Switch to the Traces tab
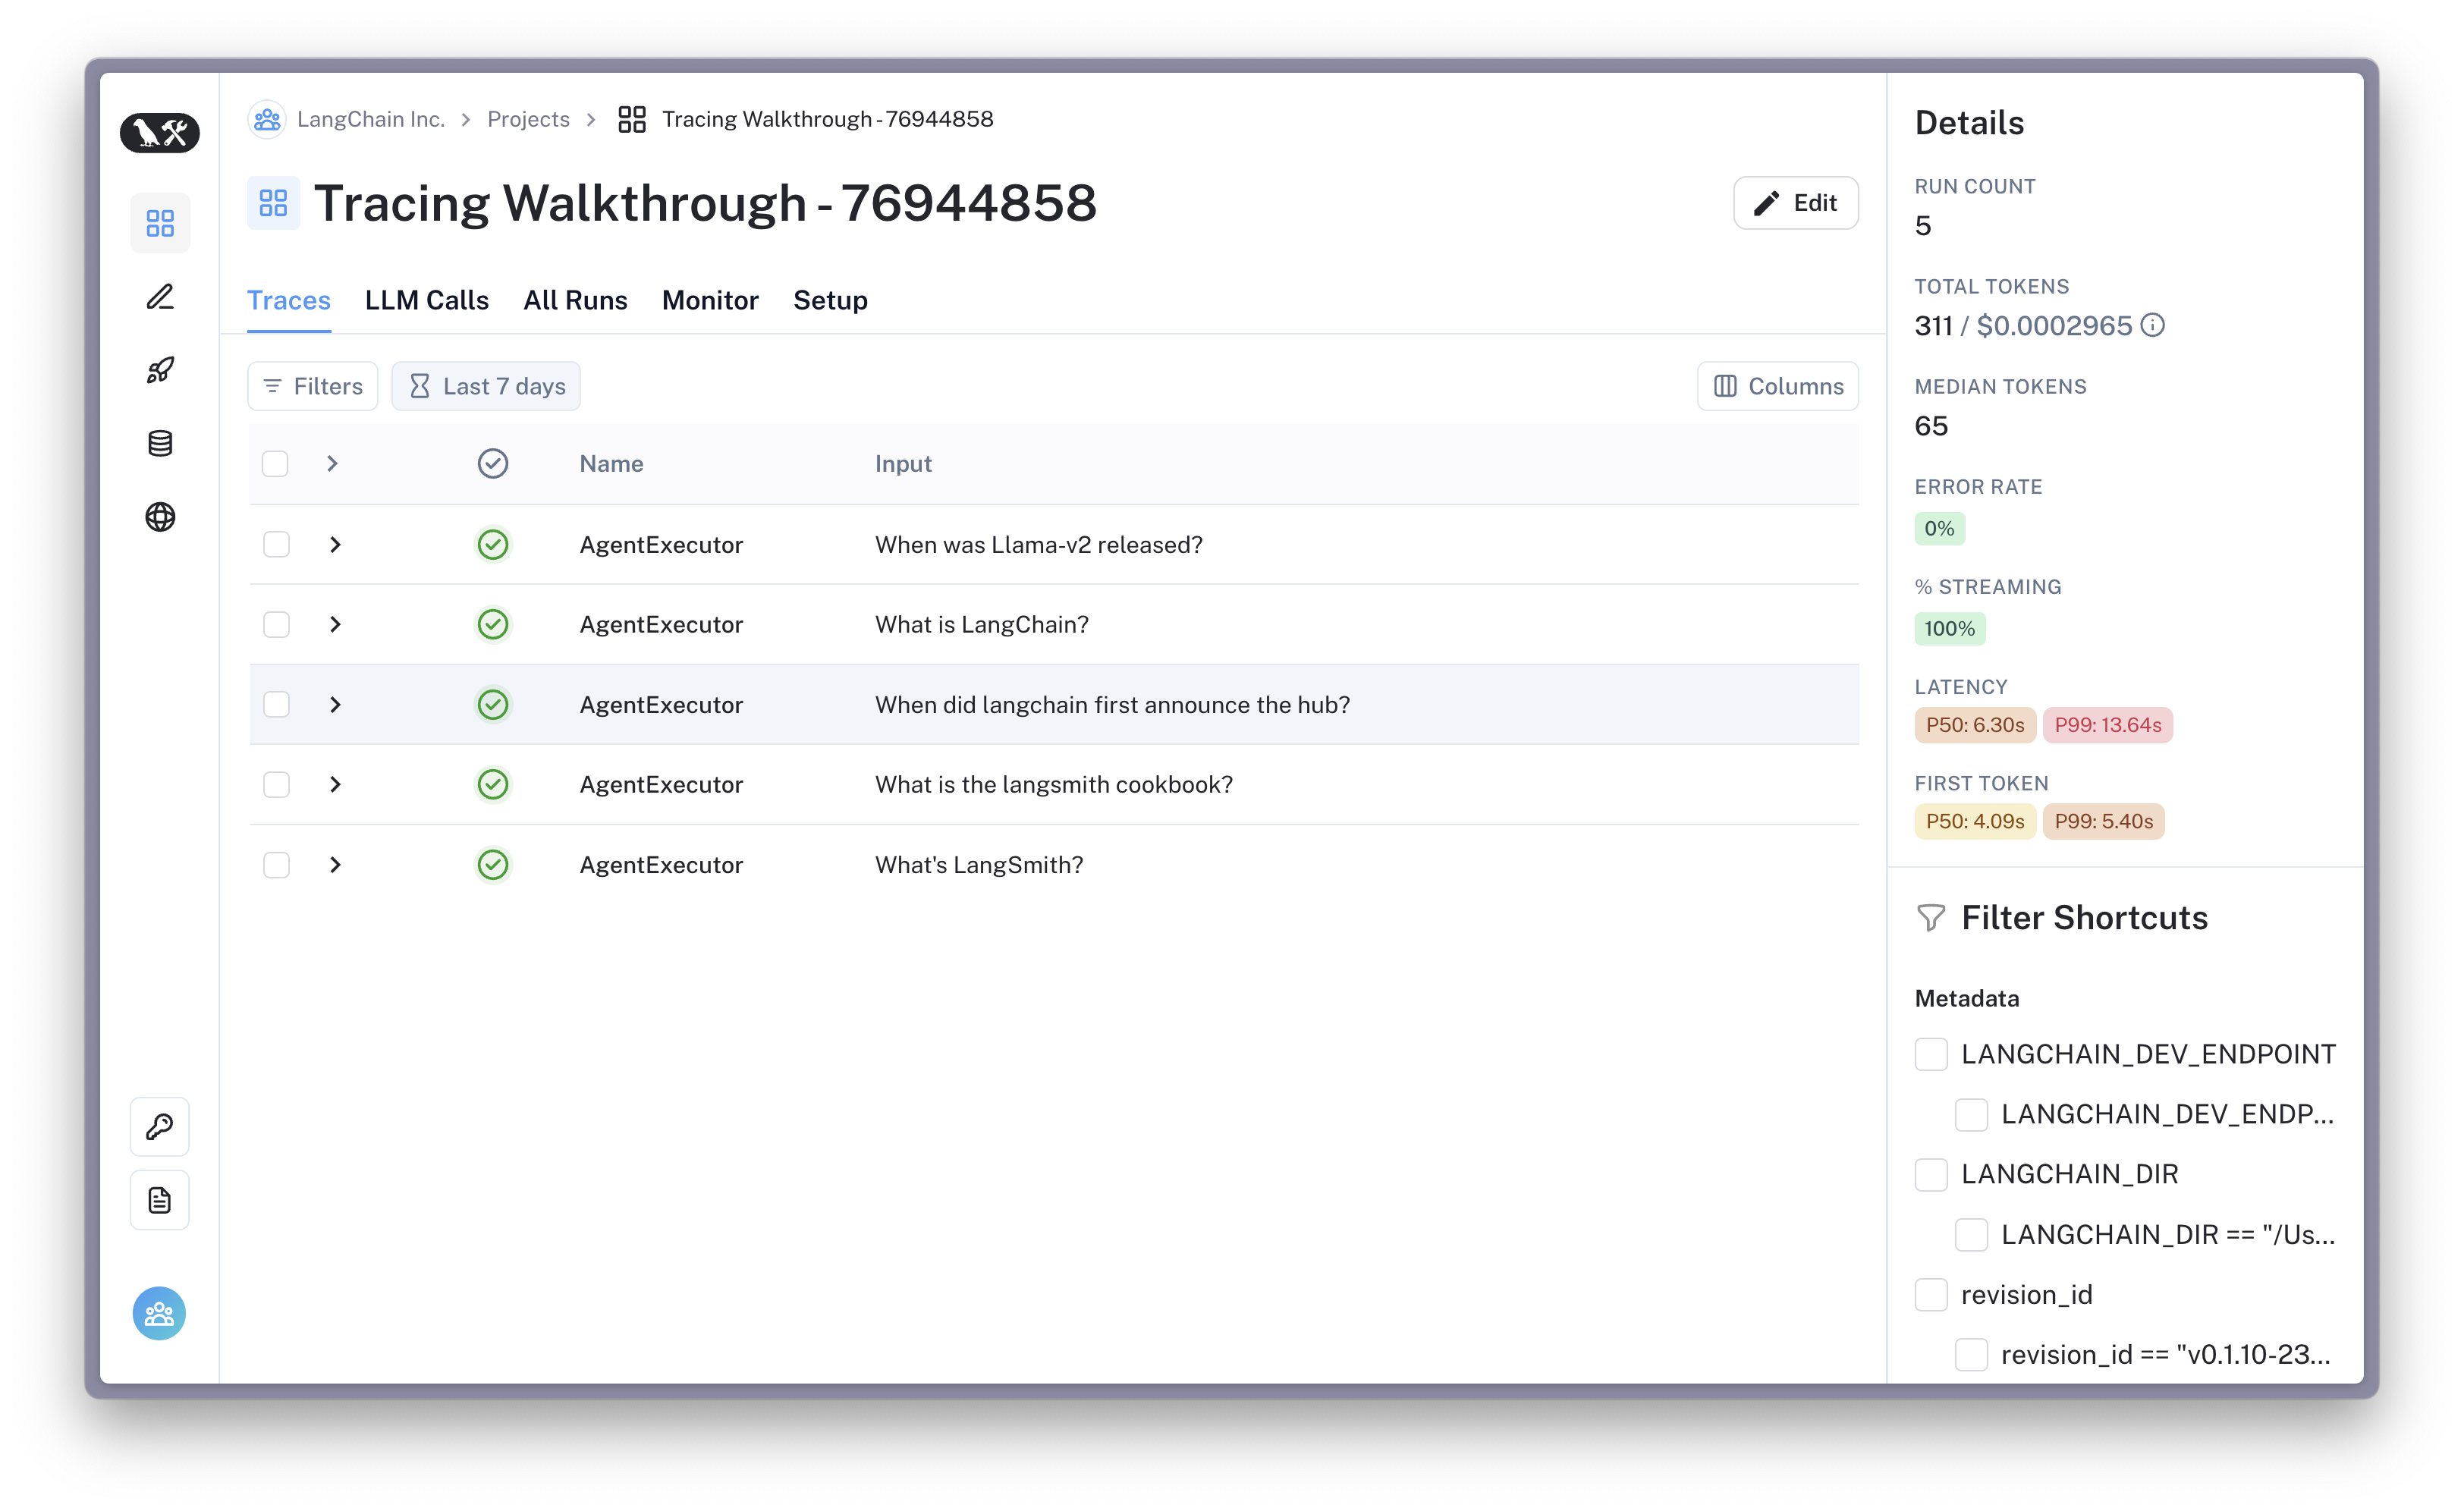The height and width of the screenshot is (1511, 2464). click(x=289, y=300)
